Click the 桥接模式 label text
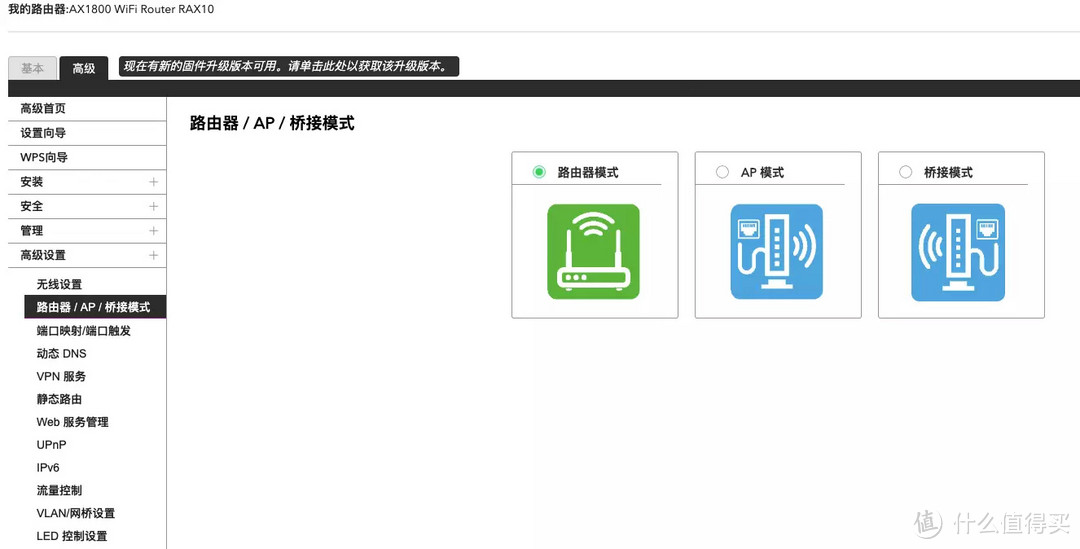The image size is (1080, 549). tap(948, 172)
